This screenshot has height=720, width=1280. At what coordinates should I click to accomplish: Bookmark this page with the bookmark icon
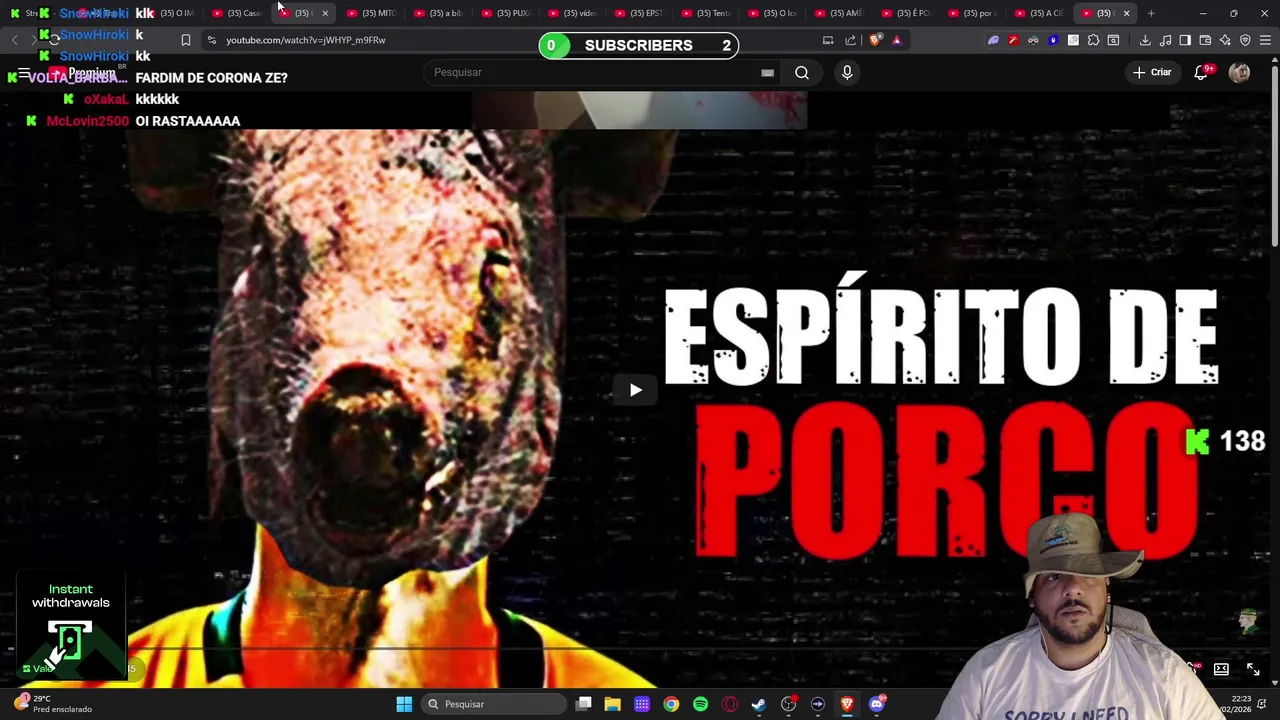pyautogui.click(x=185, y=40)
